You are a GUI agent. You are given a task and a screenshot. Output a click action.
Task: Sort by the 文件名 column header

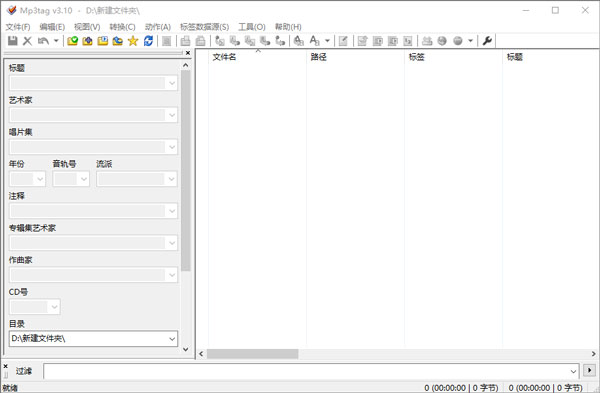click(257, 57)
